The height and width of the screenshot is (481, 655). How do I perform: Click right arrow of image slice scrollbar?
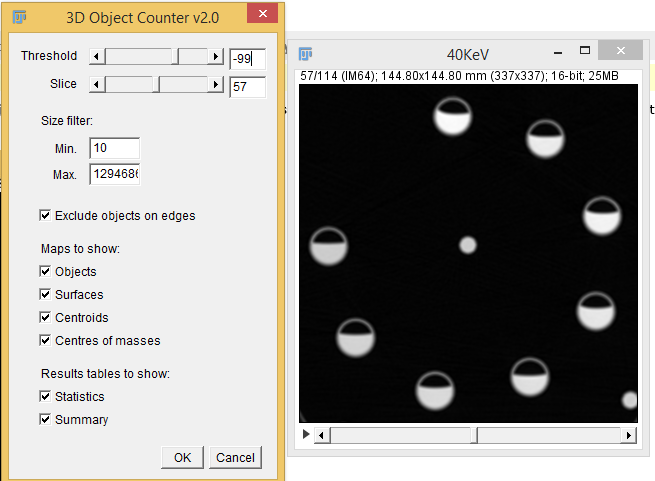coord(629,435)
